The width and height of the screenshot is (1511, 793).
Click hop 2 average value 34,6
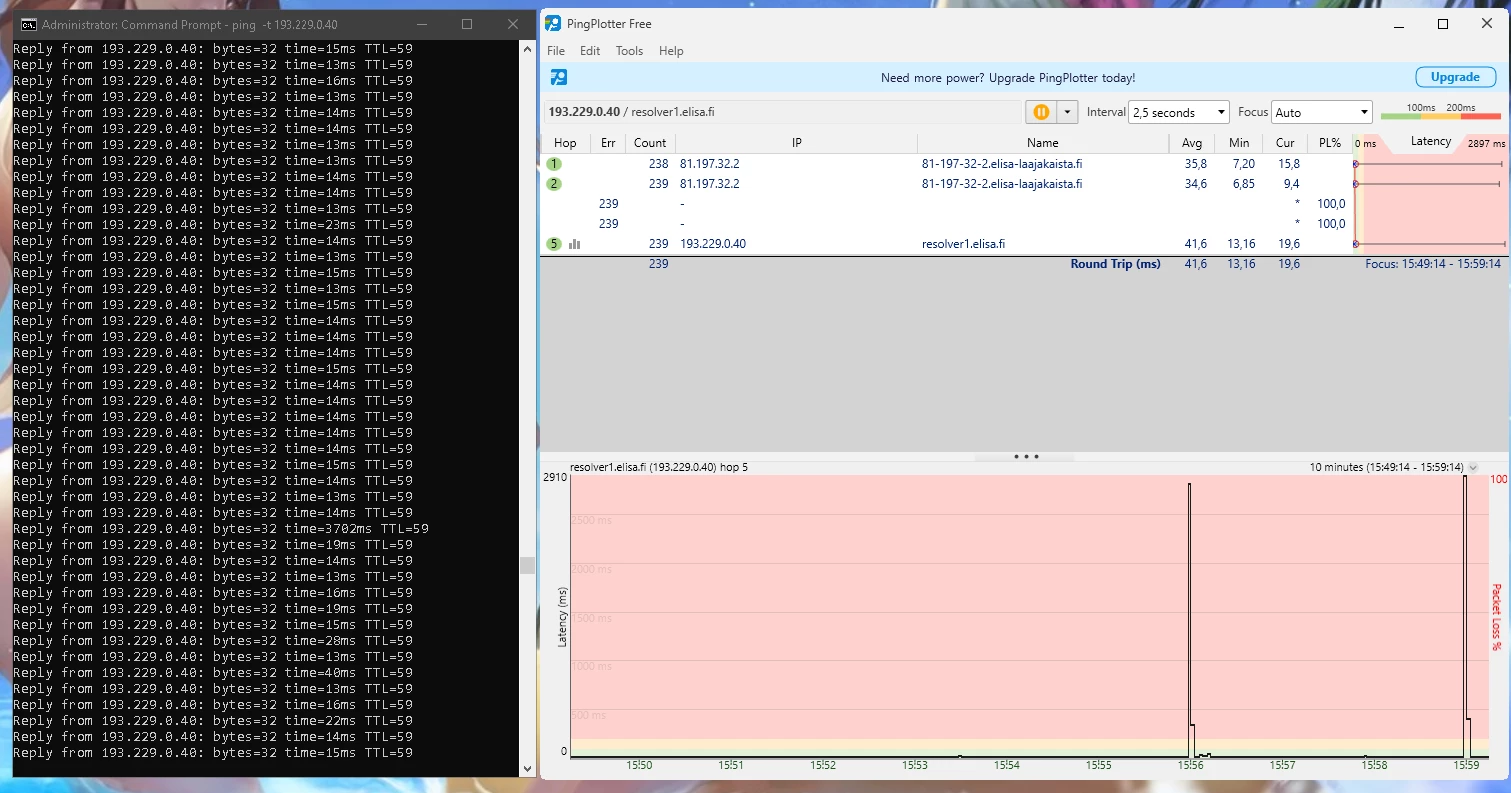click(1195, 184)
